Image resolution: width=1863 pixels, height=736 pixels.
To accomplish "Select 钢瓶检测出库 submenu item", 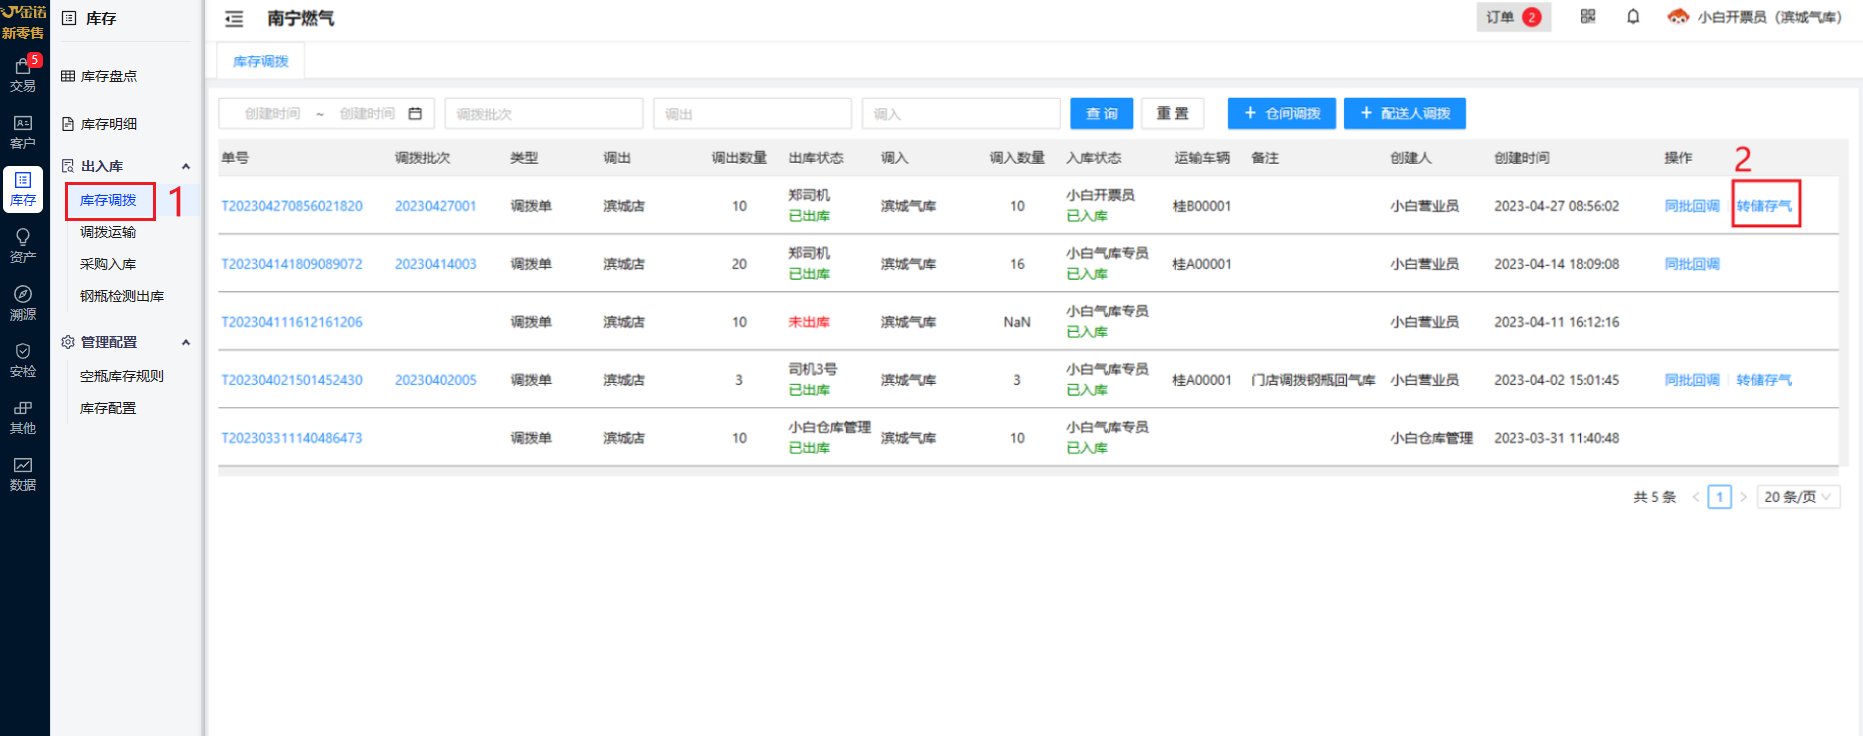I will pyautogui.click(x=122, y=296).
